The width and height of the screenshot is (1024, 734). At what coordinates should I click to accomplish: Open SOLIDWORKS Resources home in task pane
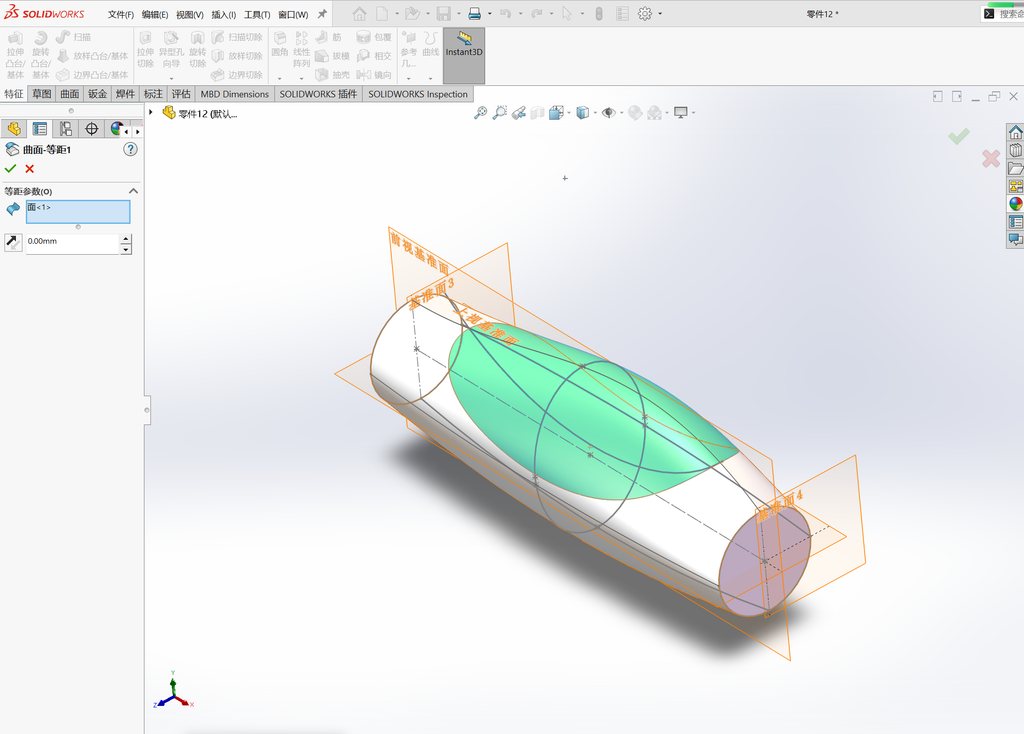(x=1016, y=133)
